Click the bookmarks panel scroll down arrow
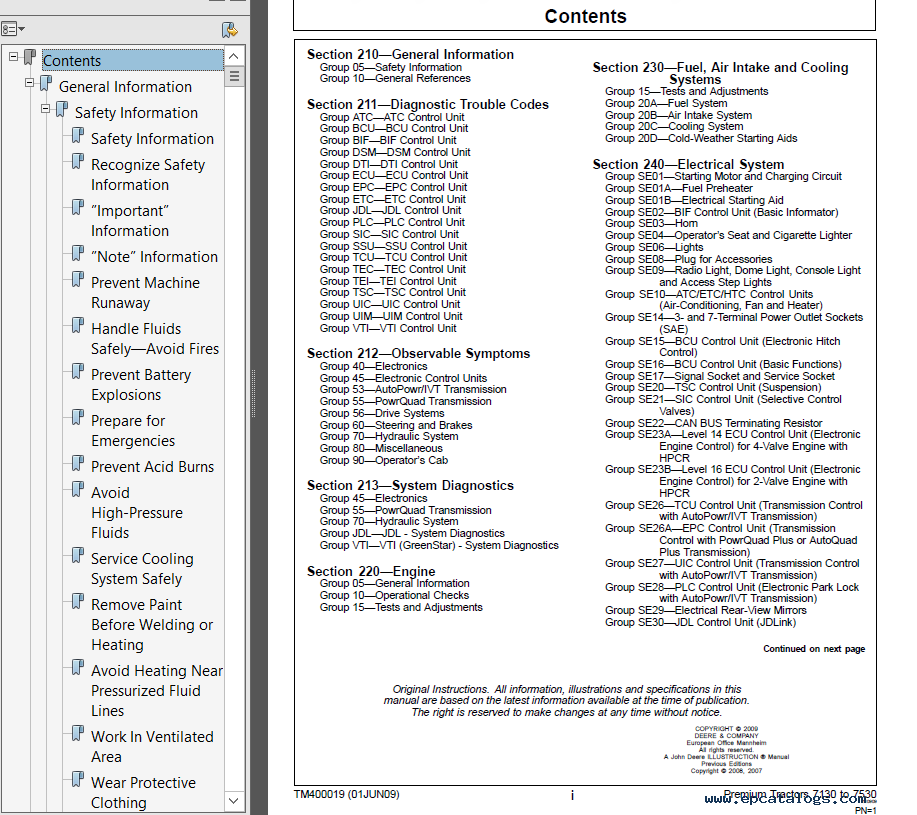The width and height of the screenshot is (917, 815). coord(233,801)
